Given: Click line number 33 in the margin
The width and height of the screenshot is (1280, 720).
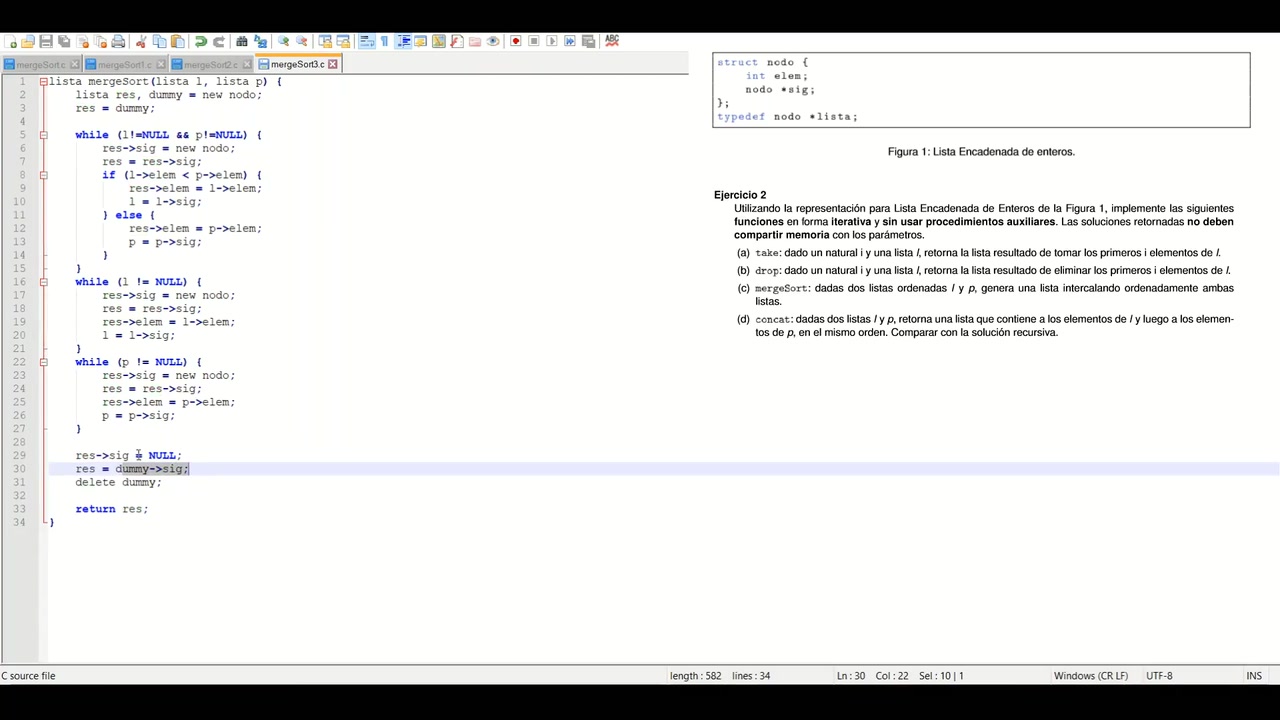Looking at the screenshot, I should pos(19,509).
